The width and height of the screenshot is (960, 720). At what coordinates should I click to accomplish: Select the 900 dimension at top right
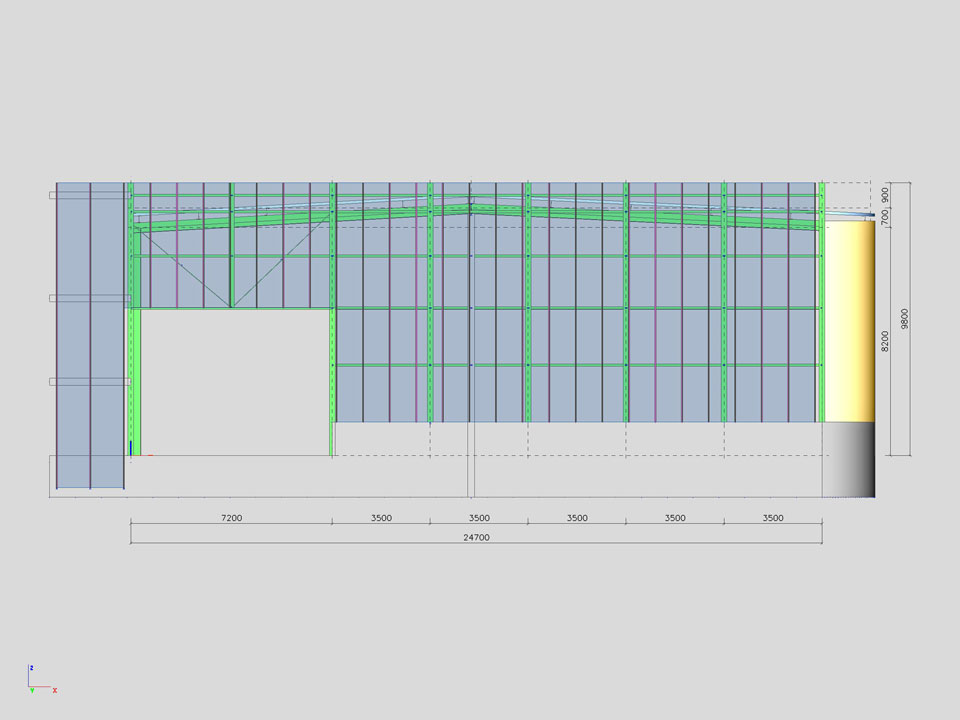(x=884, y=194)
